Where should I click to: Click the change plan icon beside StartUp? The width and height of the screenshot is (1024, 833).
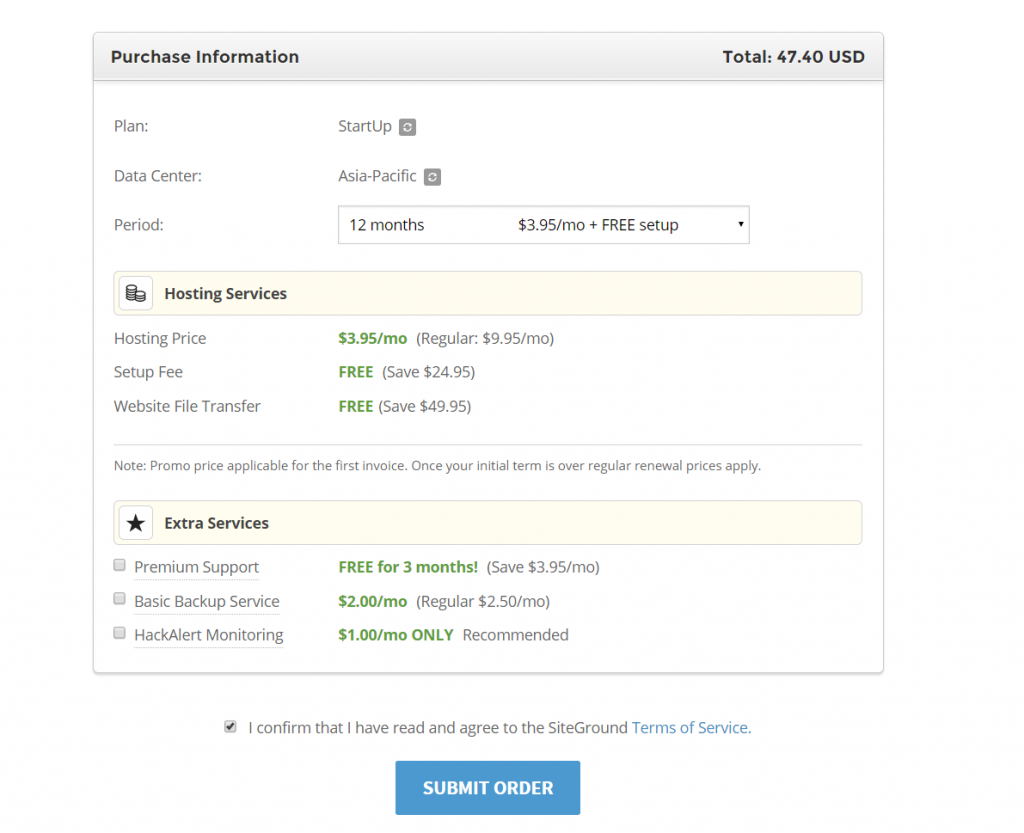407,127
